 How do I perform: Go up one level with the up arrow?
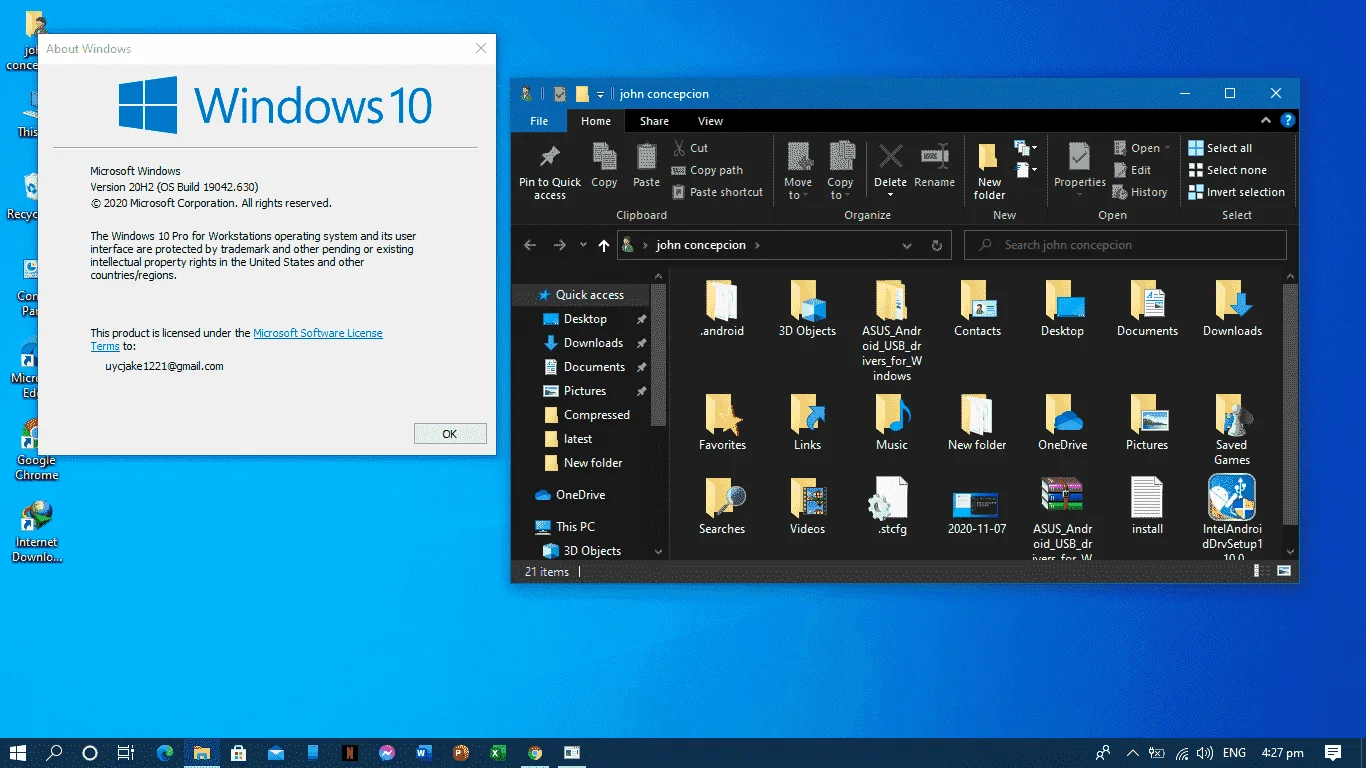[x=604, y=245]
